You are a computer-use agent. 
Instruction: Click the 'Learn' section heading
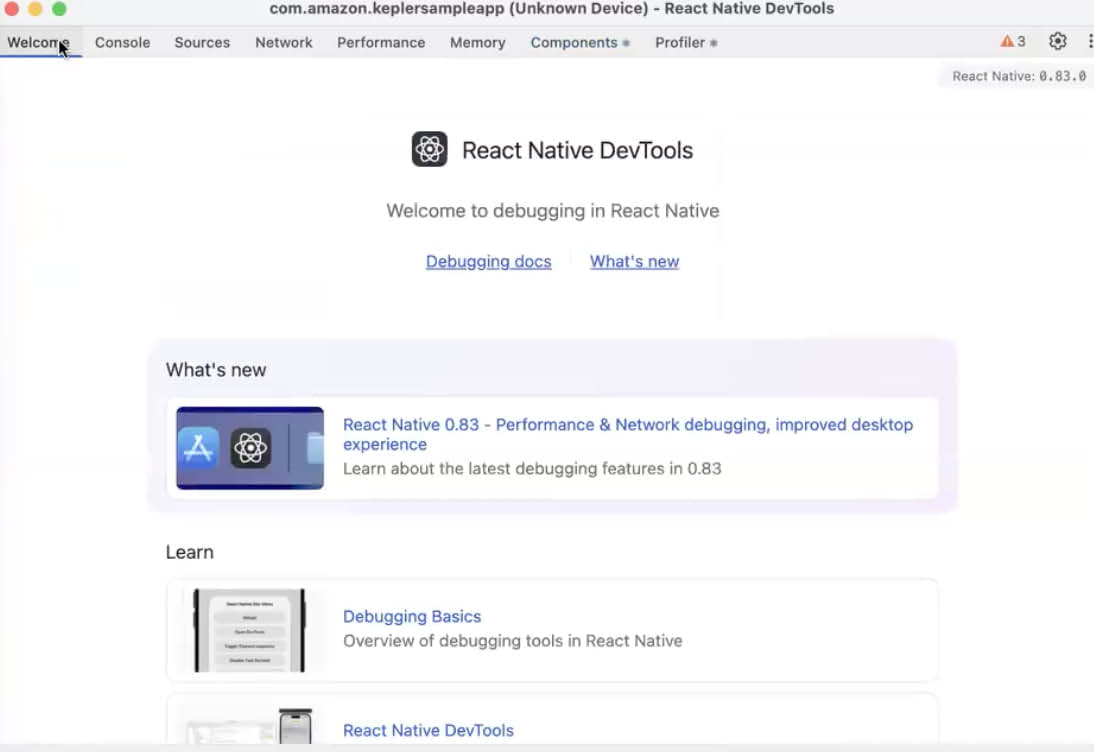[189, 552]
